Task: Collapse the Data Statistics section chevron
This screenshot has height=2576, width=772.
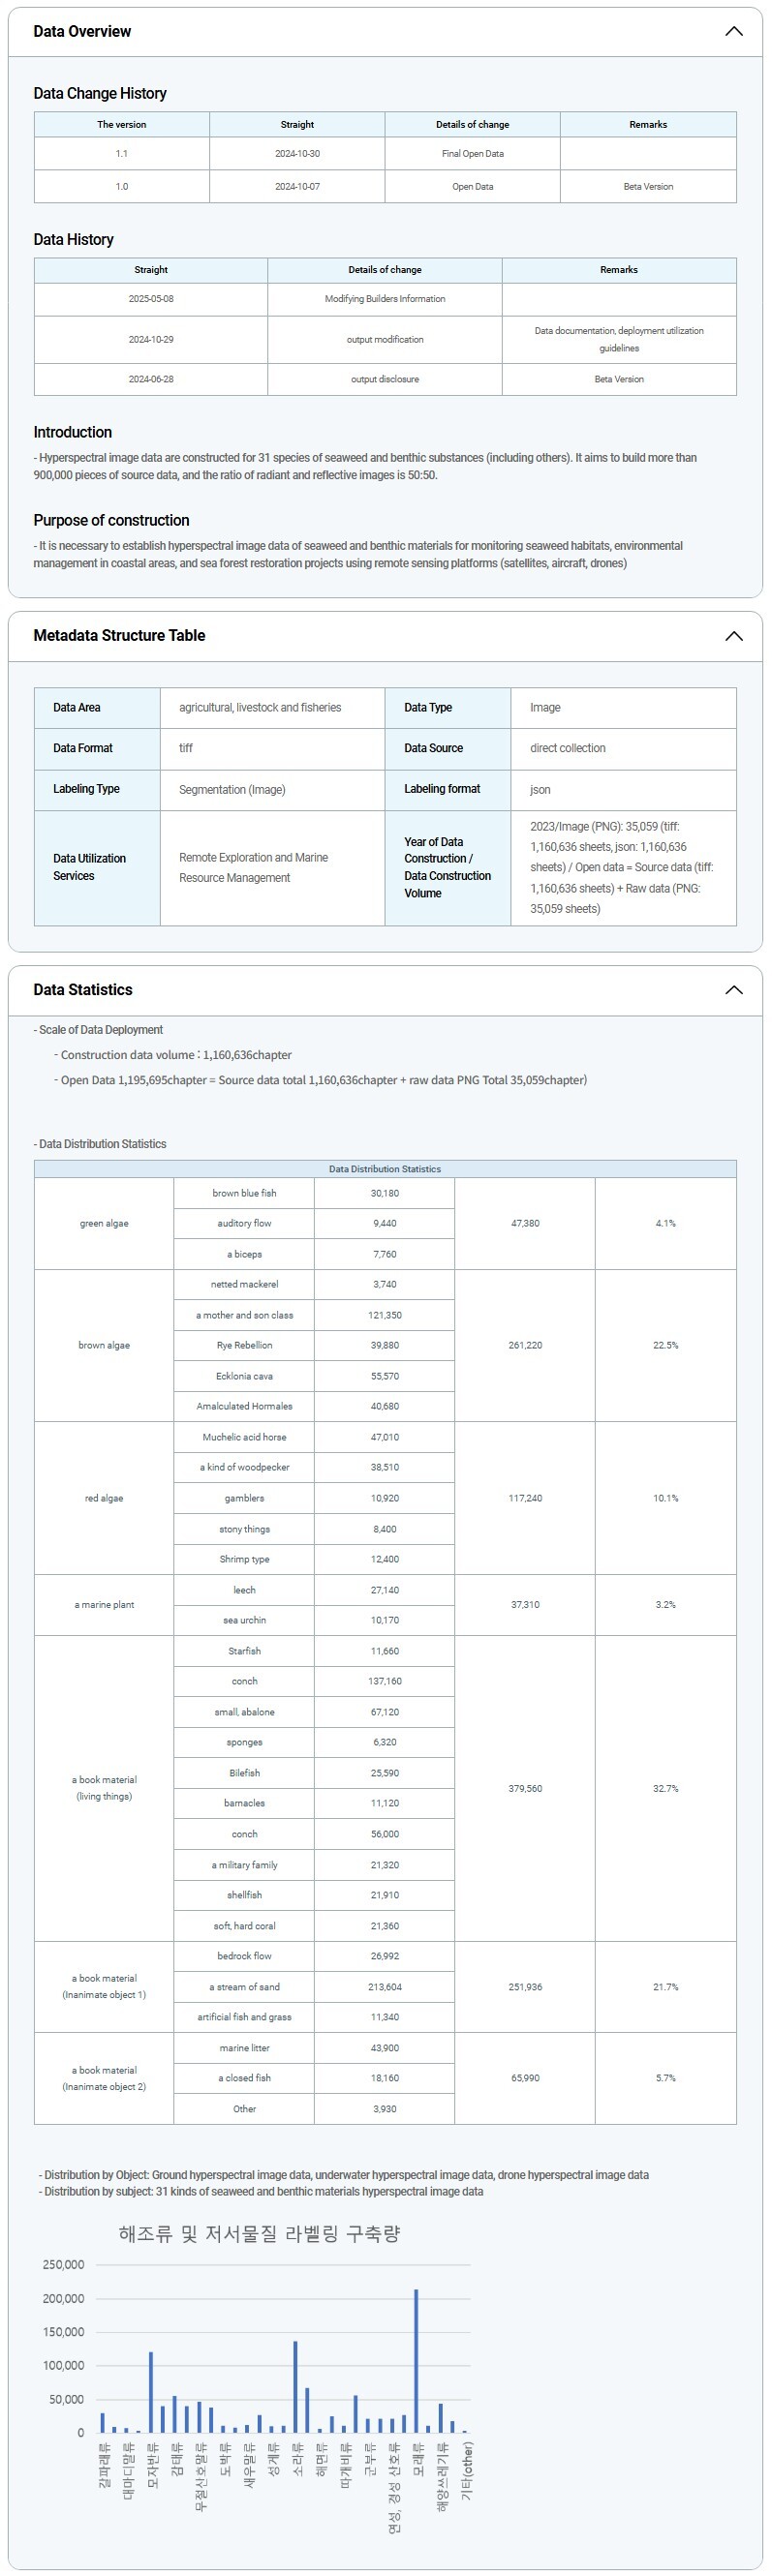Action: pos(733,990)
